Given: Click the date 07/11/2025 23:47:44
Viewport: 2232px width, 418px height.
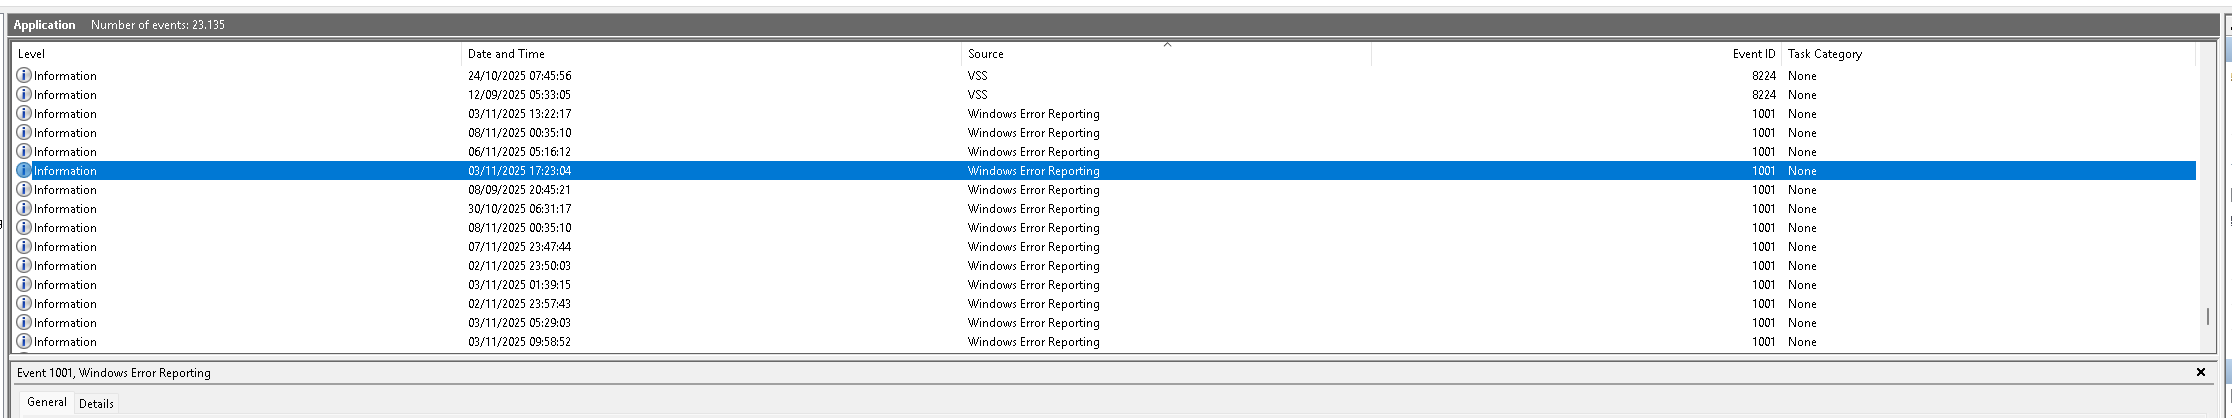Looking at the screenshot, I should pyautogui.click(x=519, y=247).
